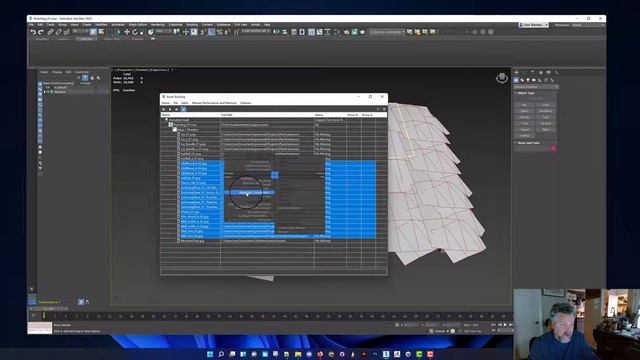Click the Redo arrow in main toolbar
640x360 pixels.
pyautogui.click(x=40, y=32)
